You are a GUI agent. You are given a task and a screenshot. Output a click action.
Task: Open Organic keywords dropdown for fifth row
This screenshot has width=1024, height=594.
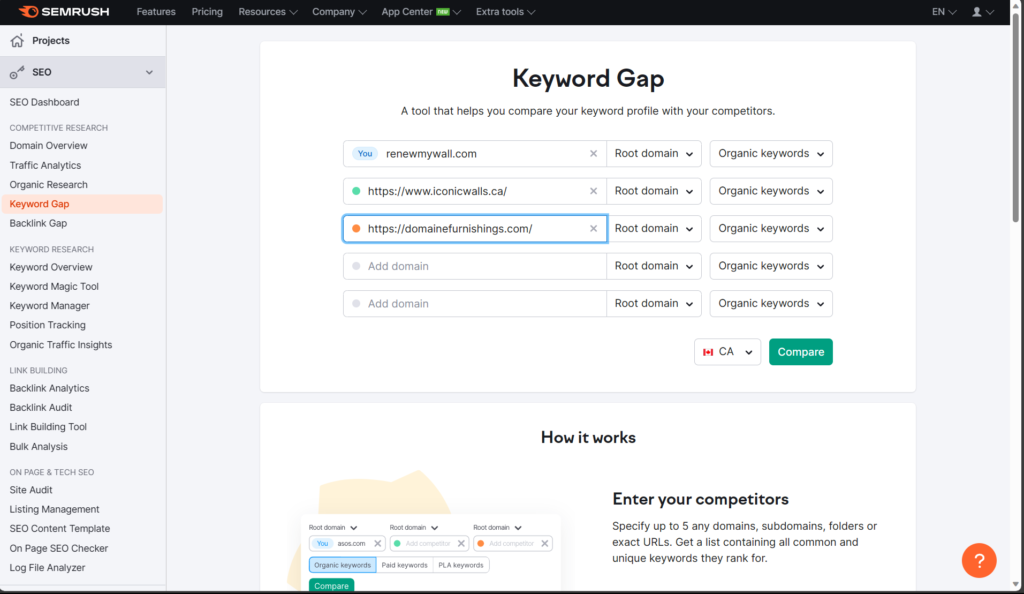pyautogui.click(x=771, y=304)
